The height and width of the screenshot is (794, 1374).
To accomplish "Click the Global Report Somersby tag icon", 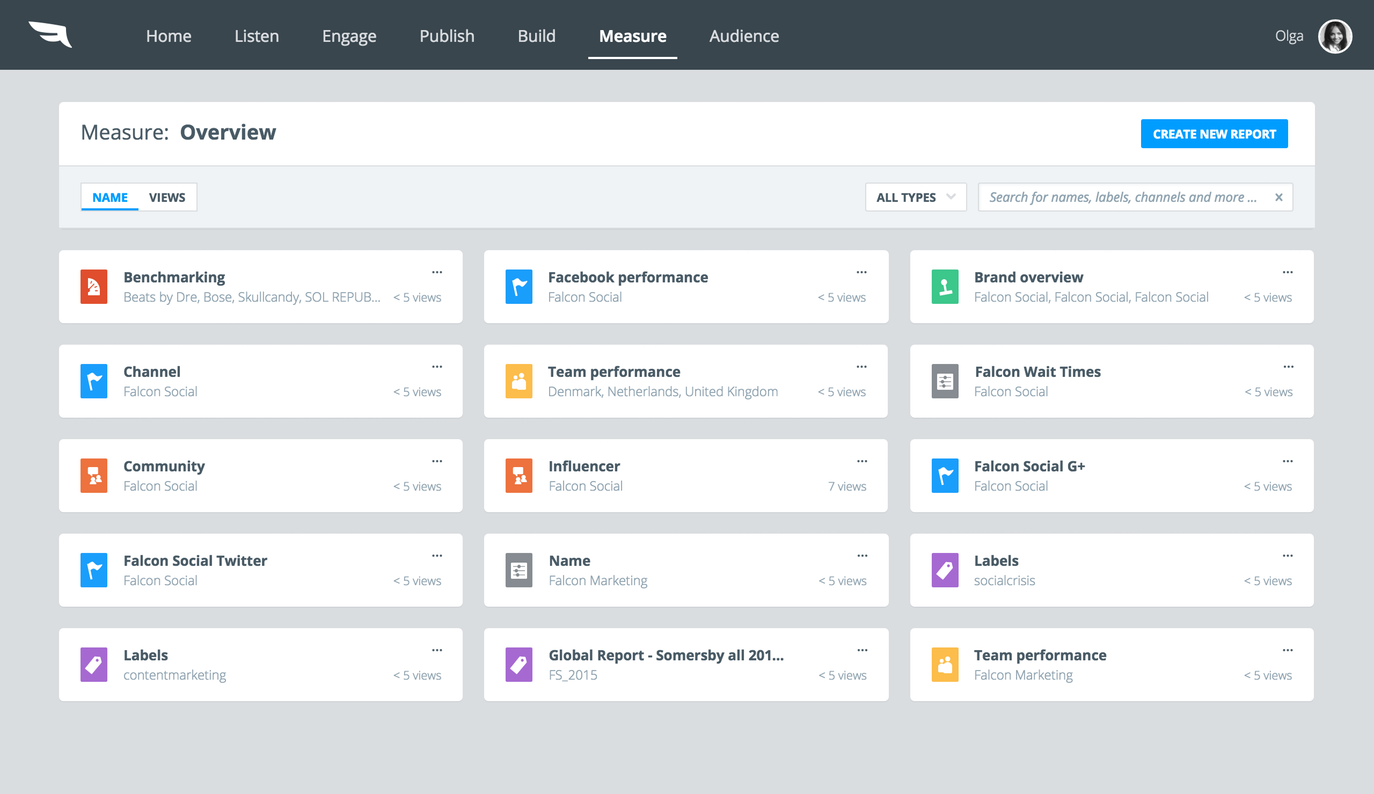I will click(519, 665).
